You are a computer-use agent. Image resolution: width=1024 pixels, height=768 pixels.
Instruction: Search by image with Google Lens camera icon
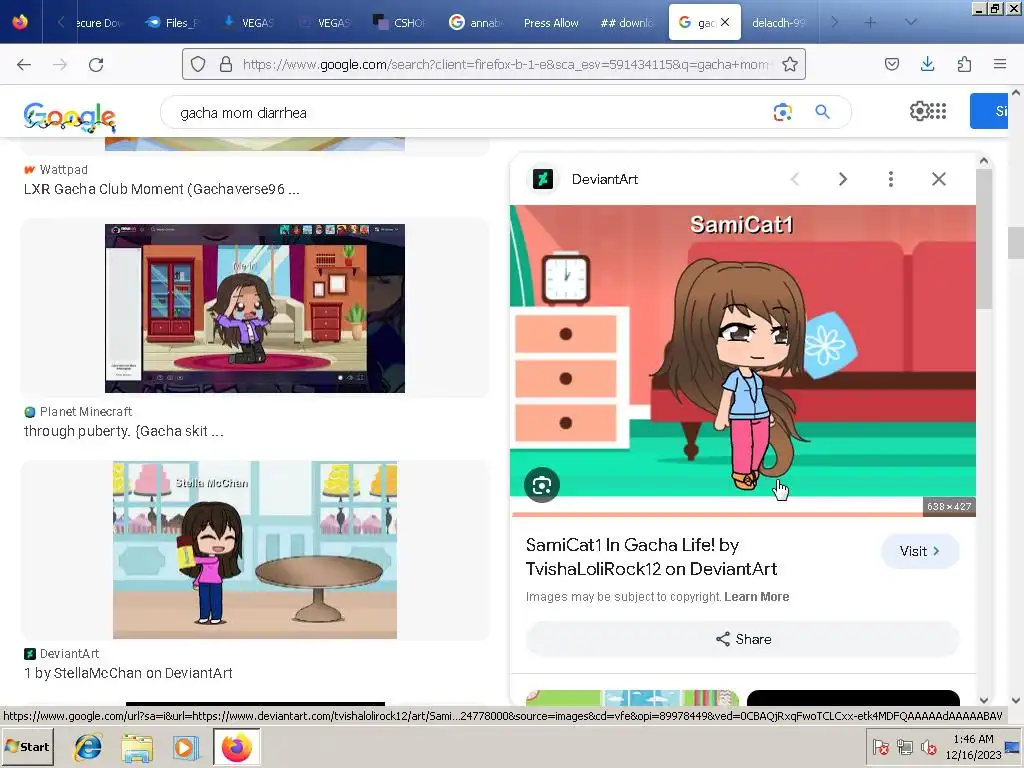click(x=782, y=112)
